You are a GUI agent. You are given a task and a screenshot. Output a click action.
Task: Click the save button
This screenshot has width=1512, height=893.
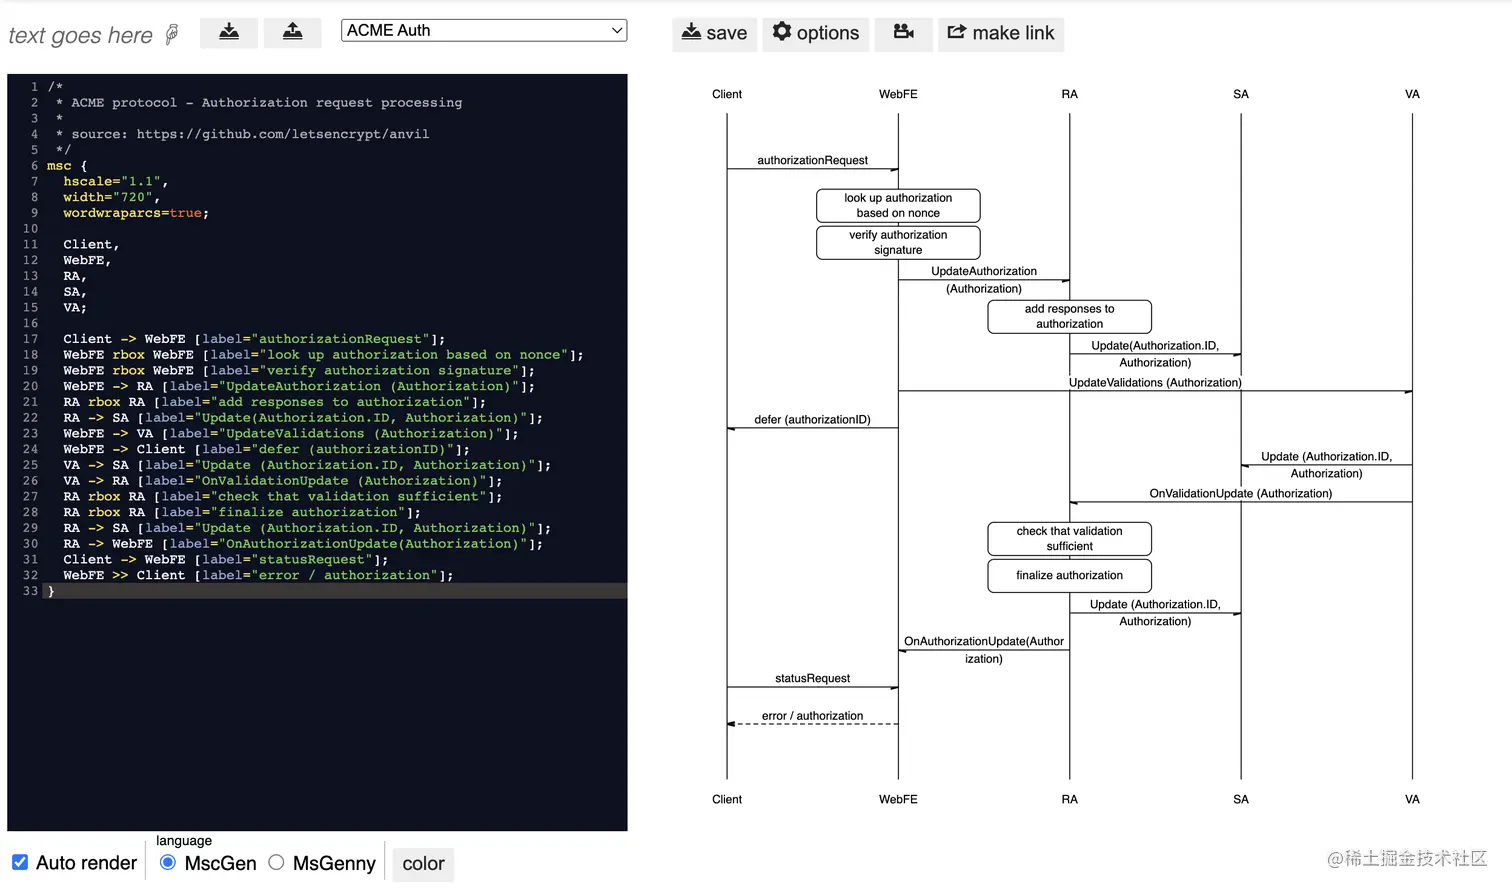pos(714,33)
